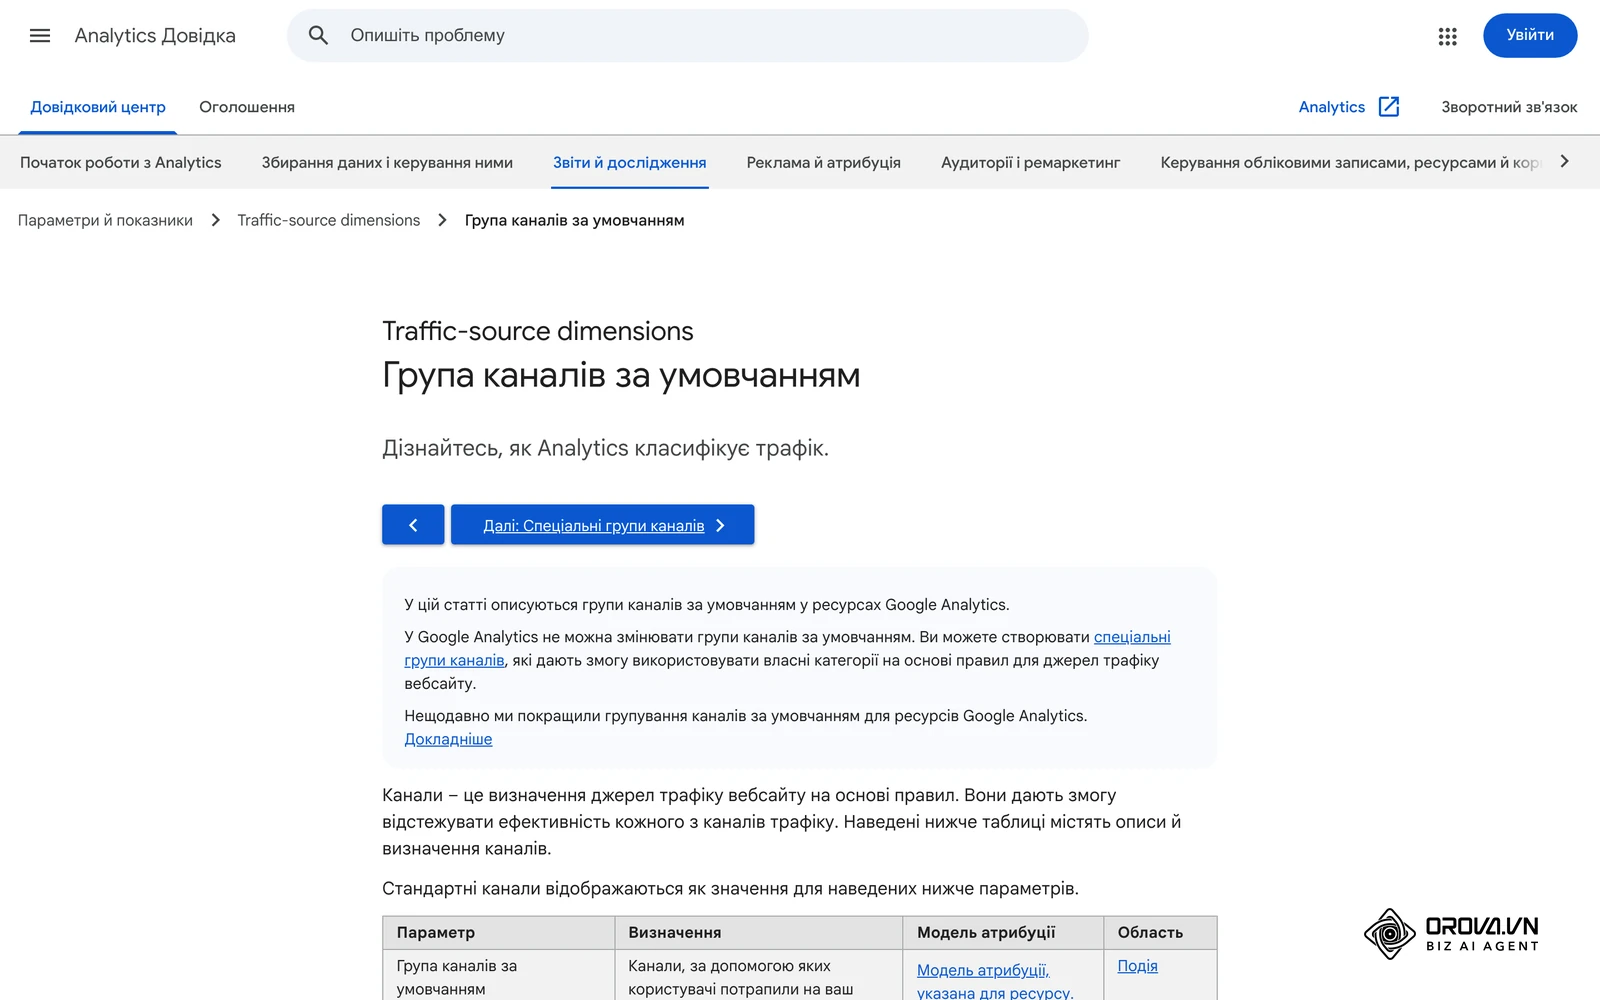Viewport: 1600px width, 1000px height.
Task: Open Початок роботи з Analytics tab
Action: [121, 163]
